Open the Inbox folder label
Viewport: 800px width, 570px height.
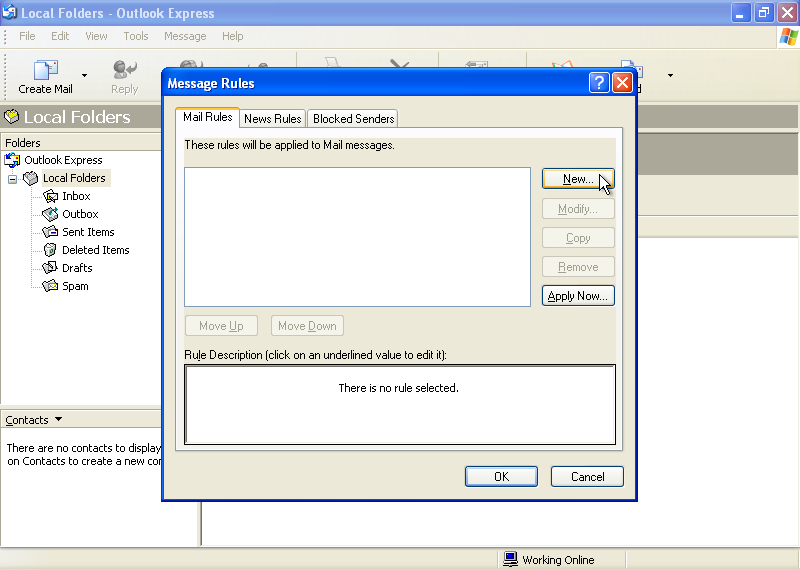(x=76, y=196)
